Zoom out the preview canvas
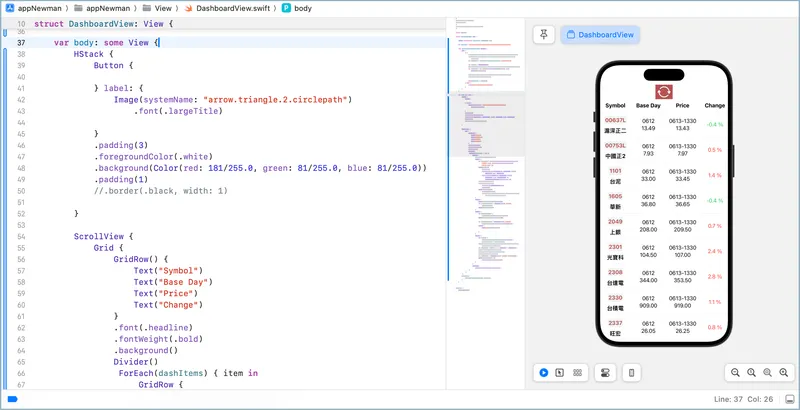Viewport: 800px width, 410px height. coord(735,373)
